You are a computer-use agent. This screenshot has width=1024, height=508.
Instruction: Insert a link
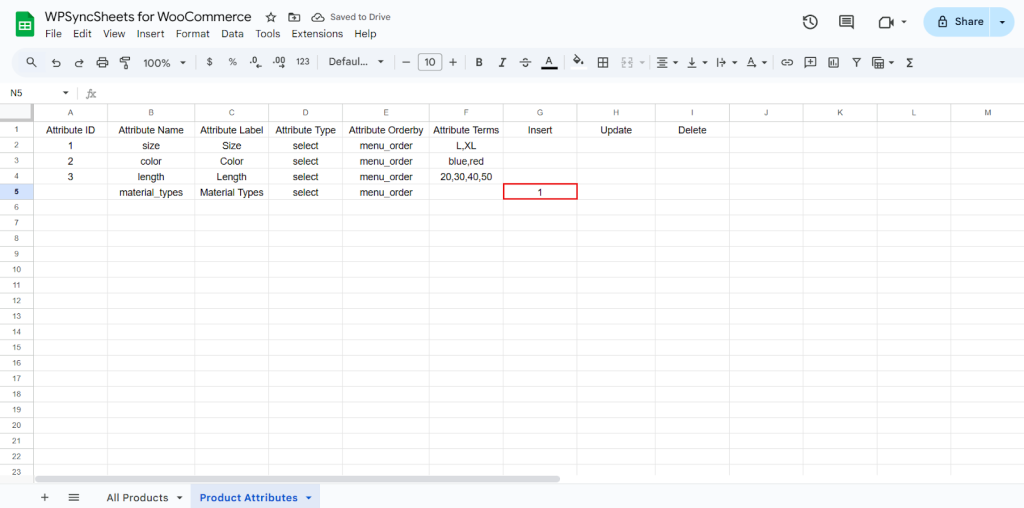[x=787, y=63]
